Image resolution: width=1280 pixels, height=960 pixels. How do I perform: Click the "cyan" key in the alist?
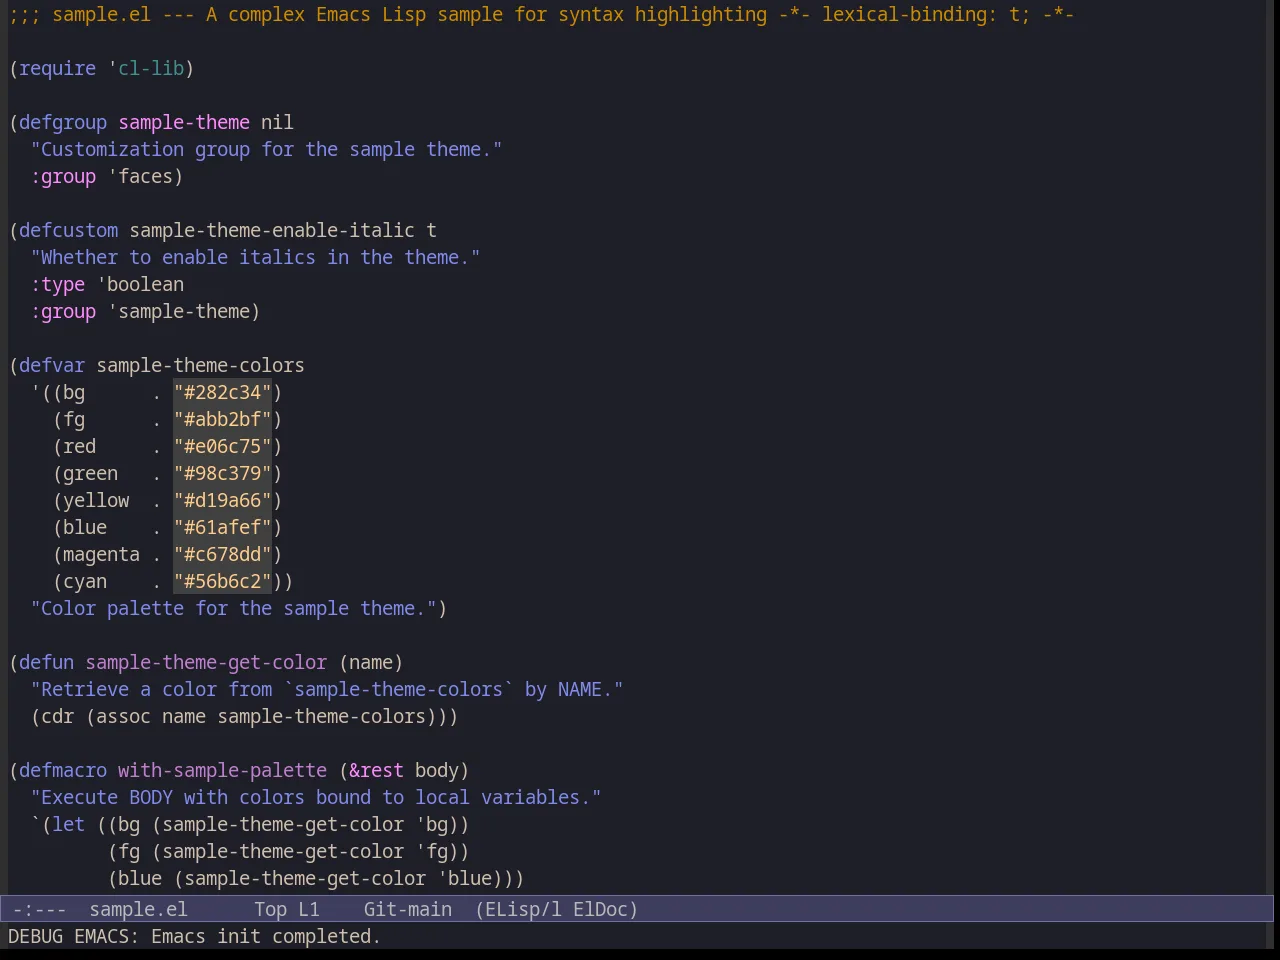point(85,581)
